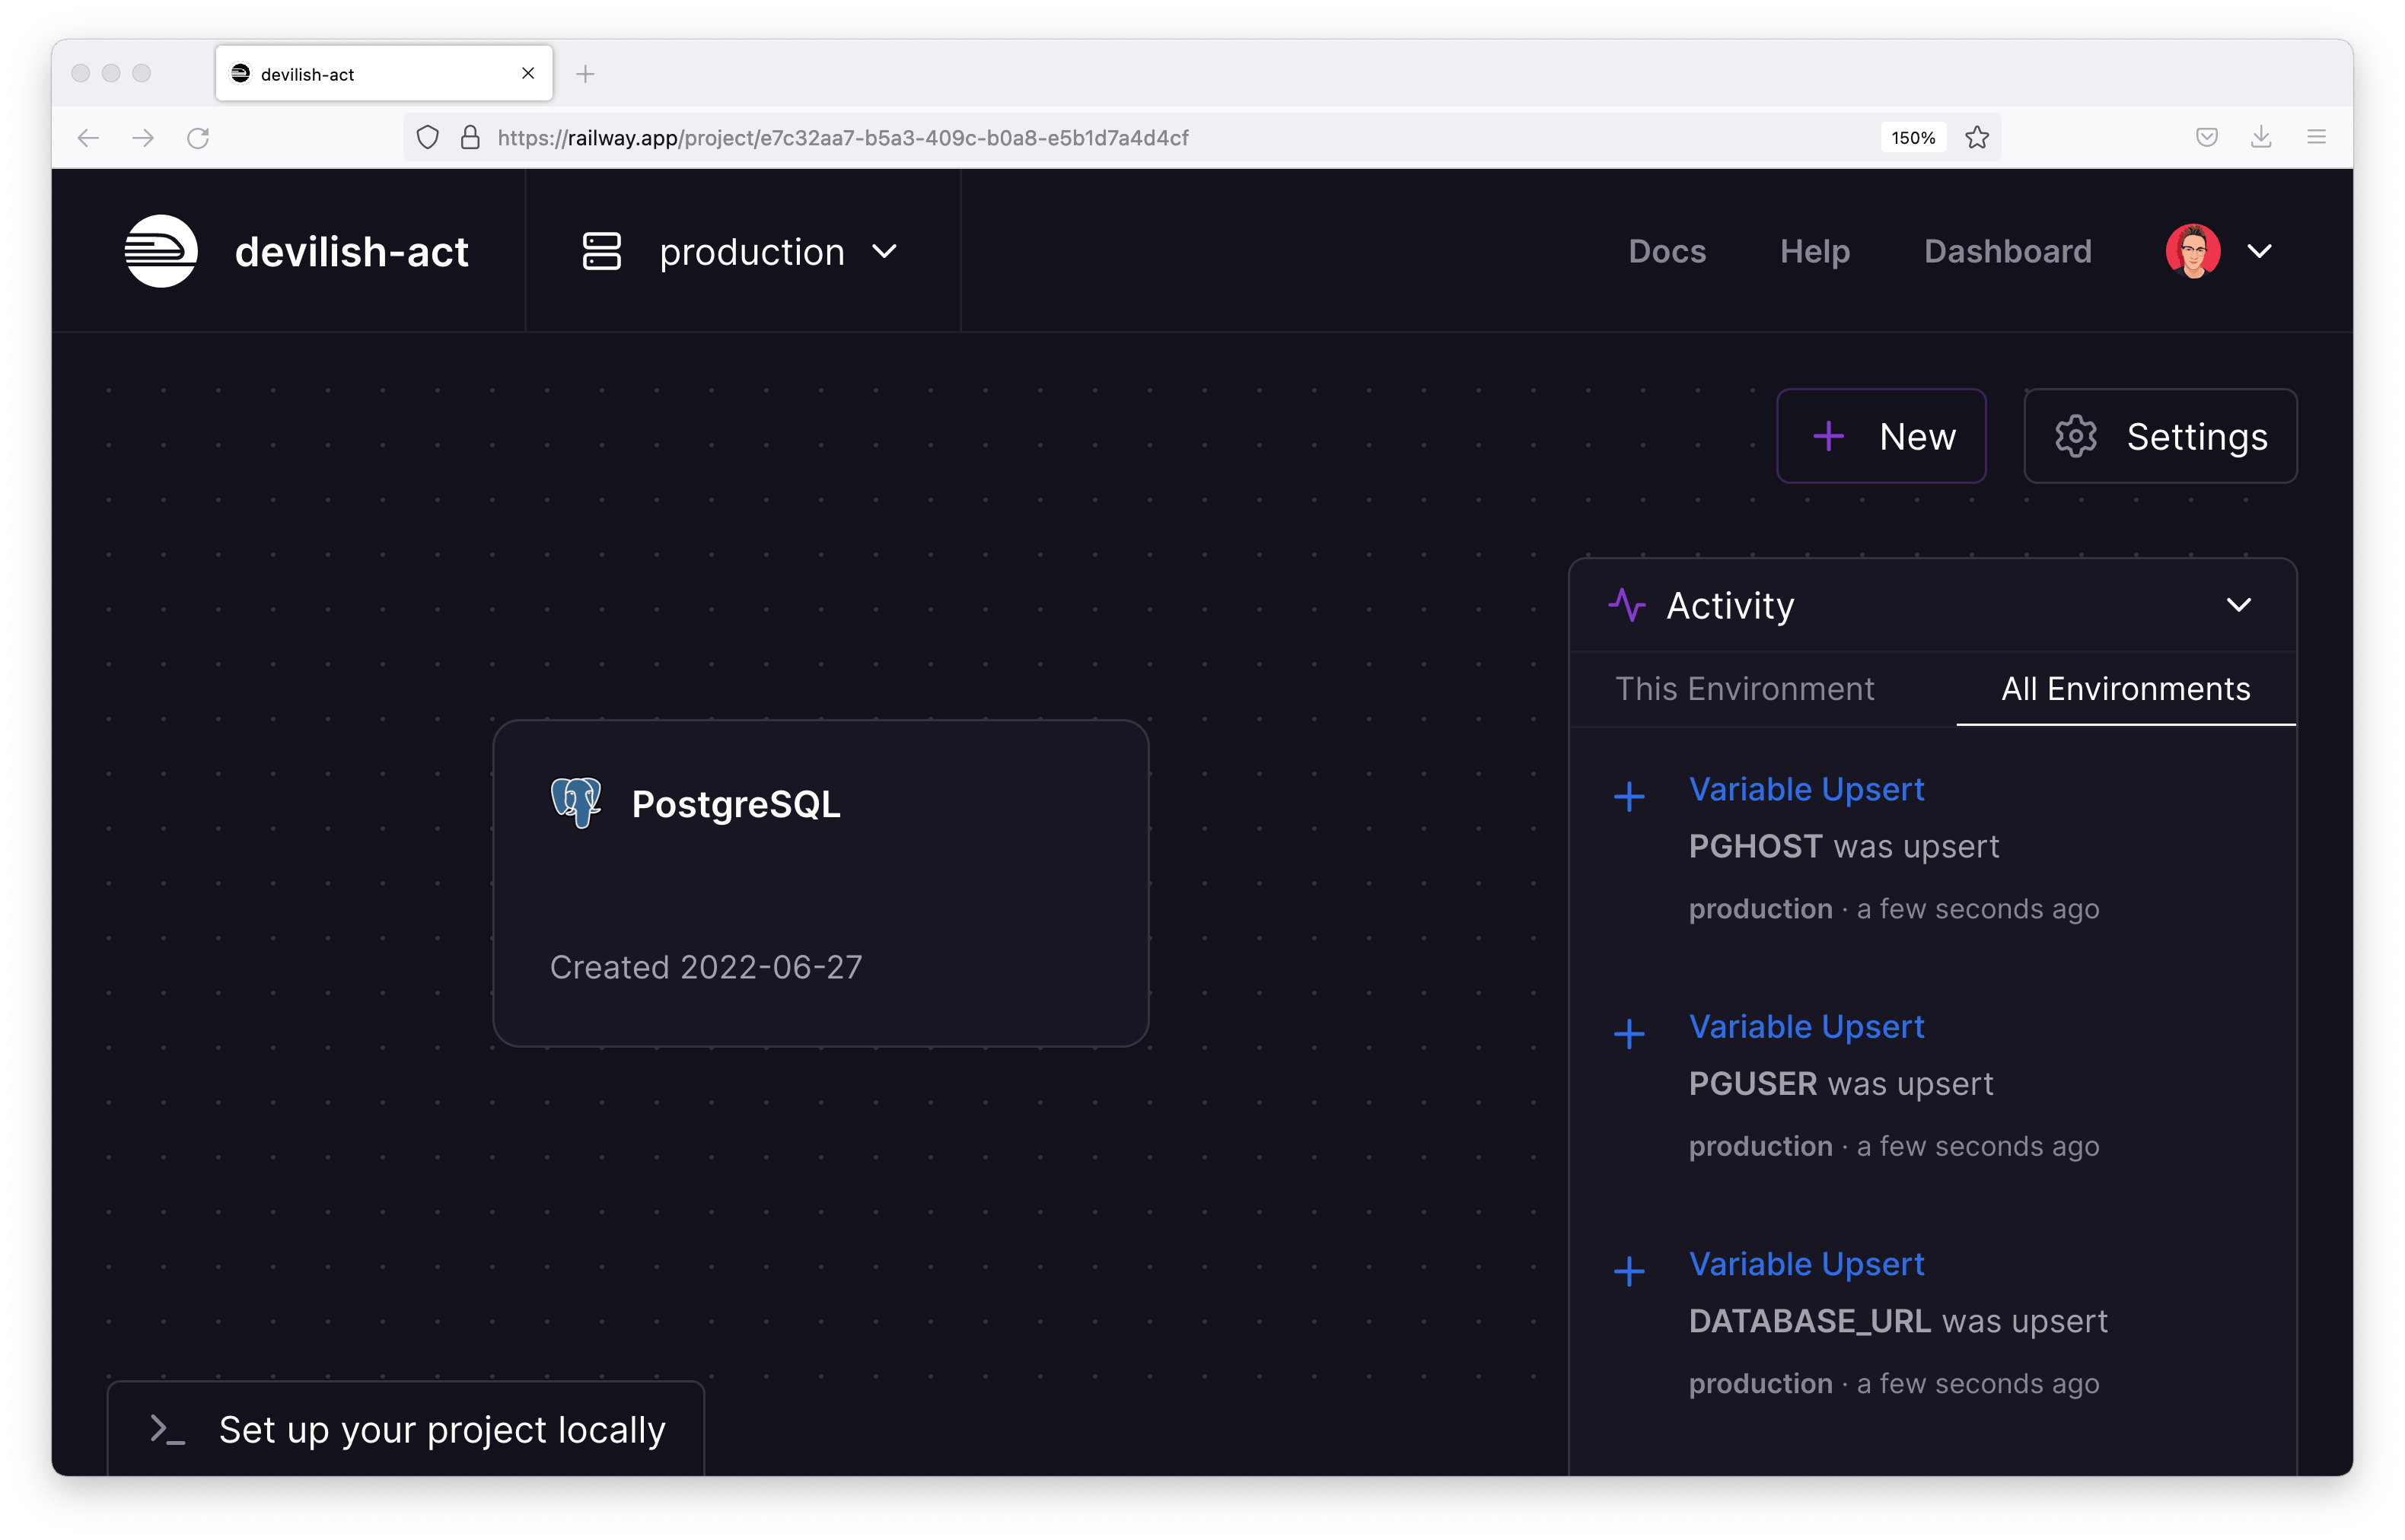Switch to This Environment tab
The image size is (2405, 1540).
1745,689
